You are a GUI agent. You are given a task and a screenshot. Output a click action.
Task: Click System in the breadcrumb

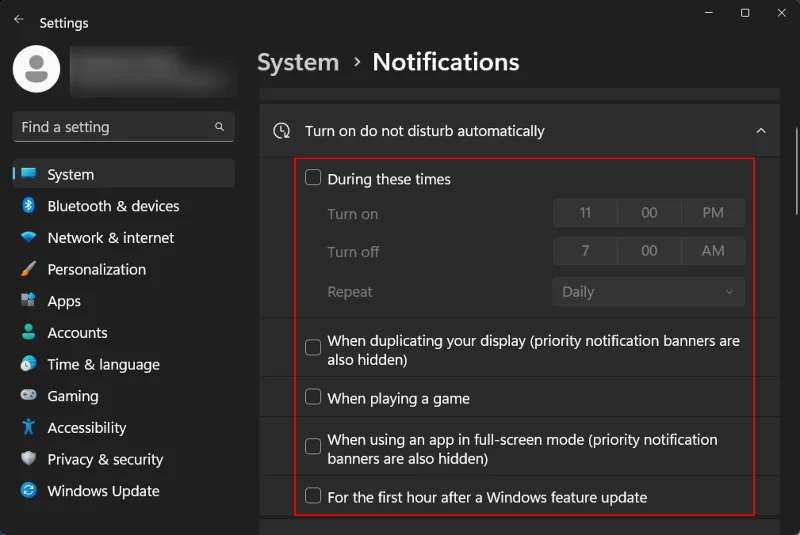[298, 62]
